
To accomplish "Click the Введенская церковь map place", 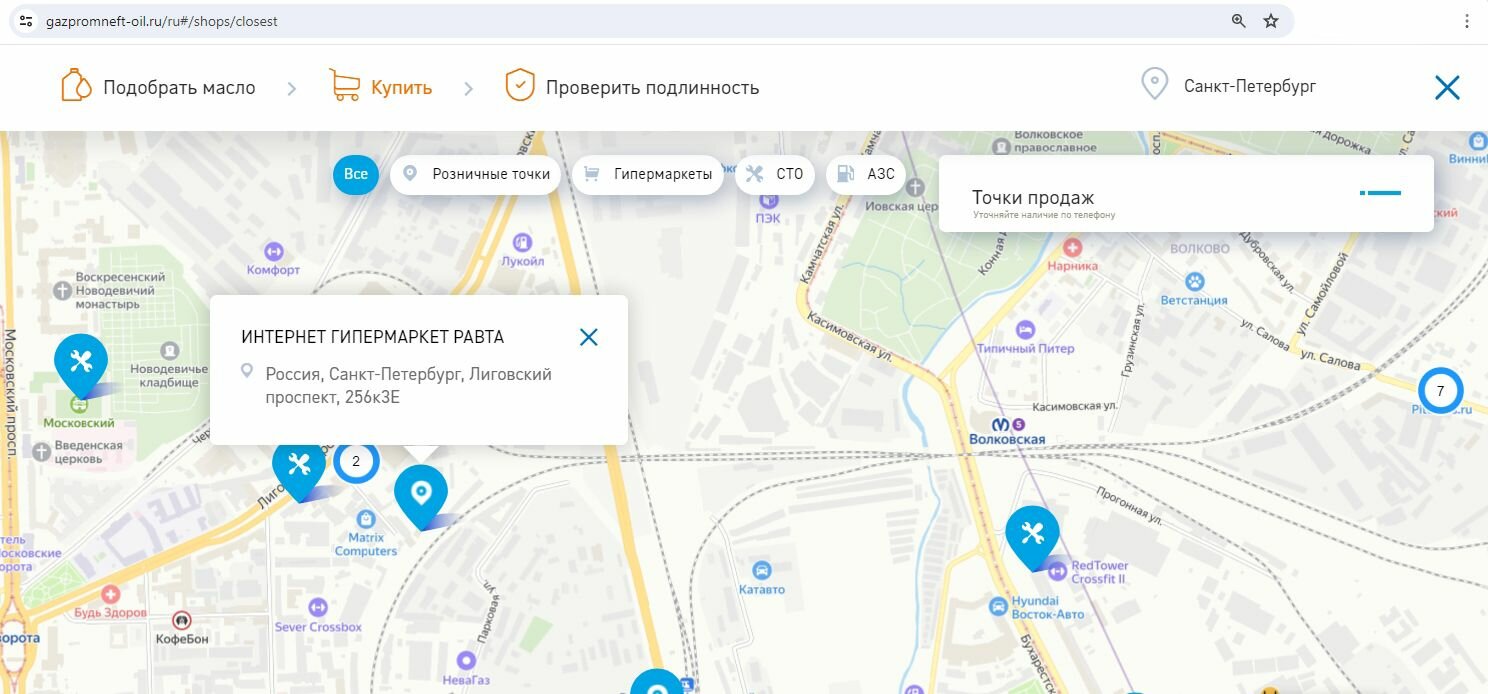I will point(41,452).
